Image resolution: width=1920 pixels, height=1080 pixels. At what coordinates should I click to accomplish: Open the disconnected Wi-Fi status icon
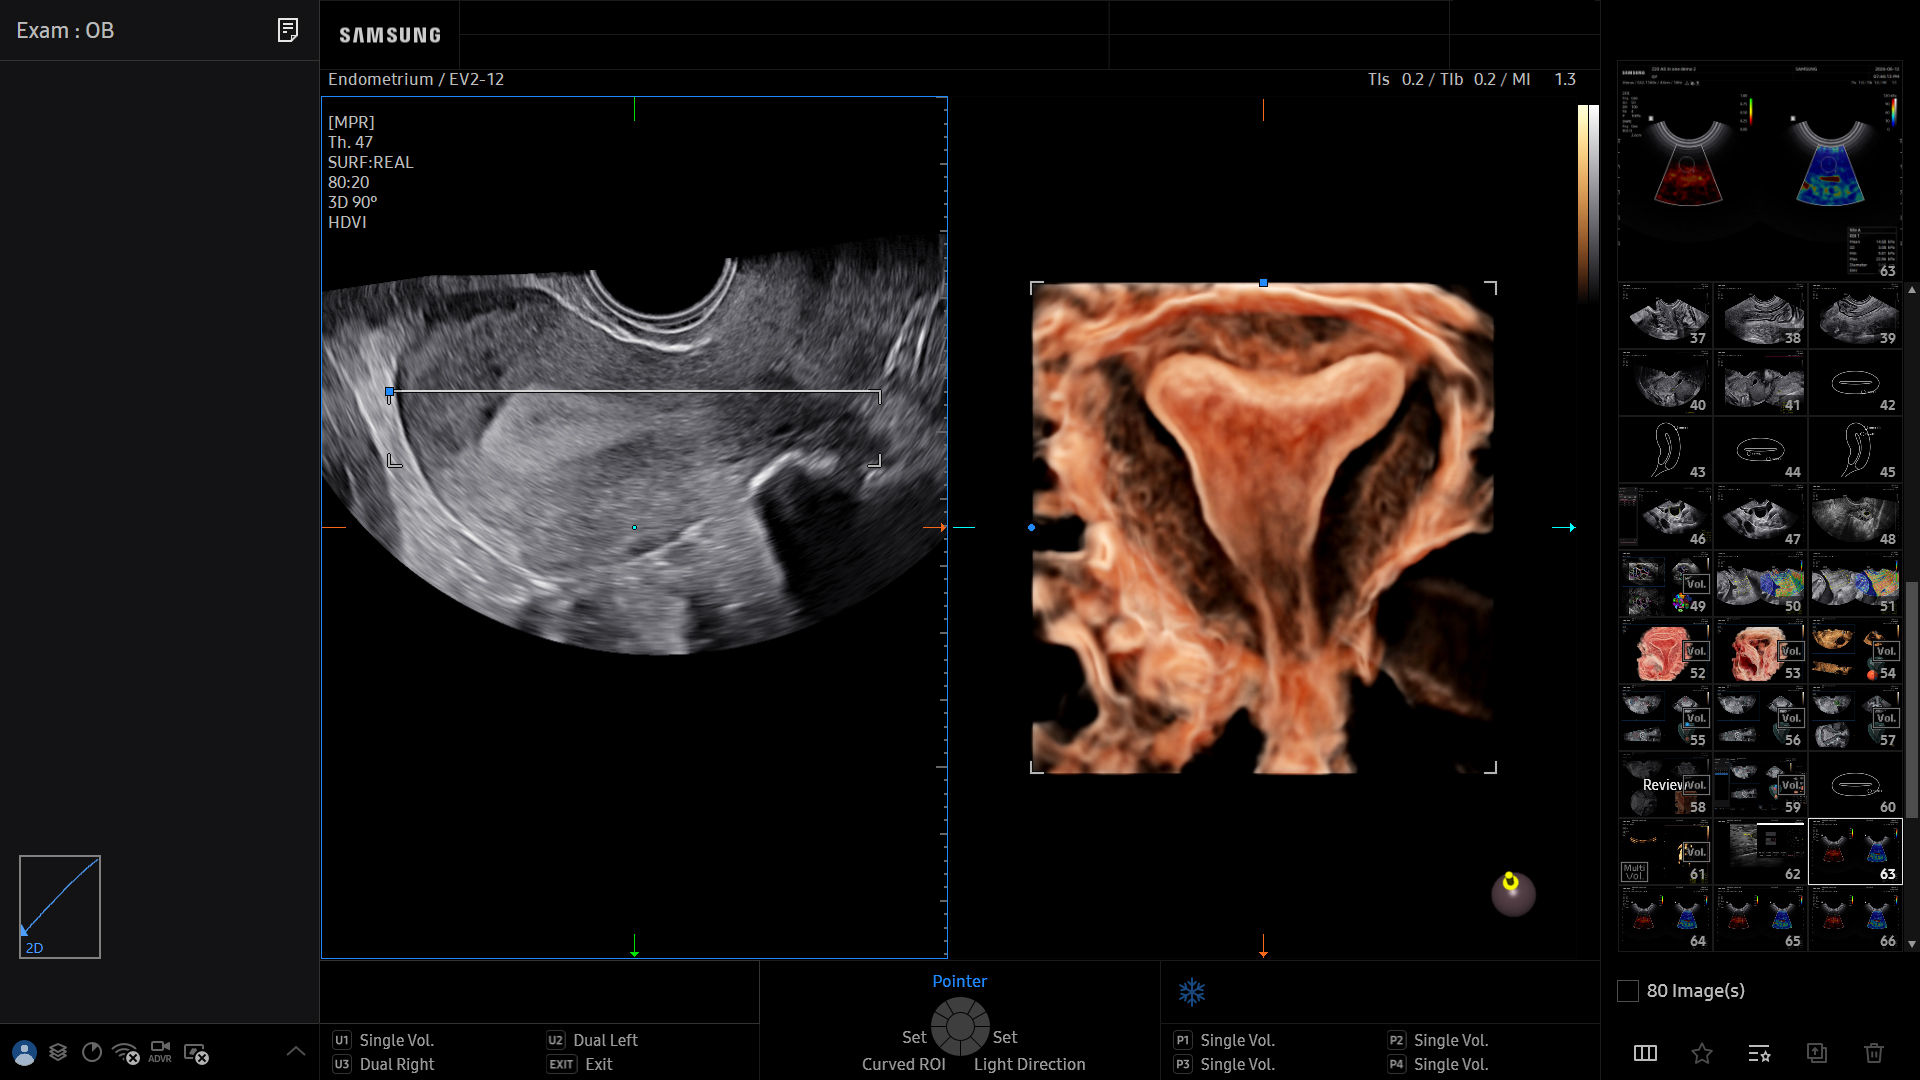[126, 1053]
